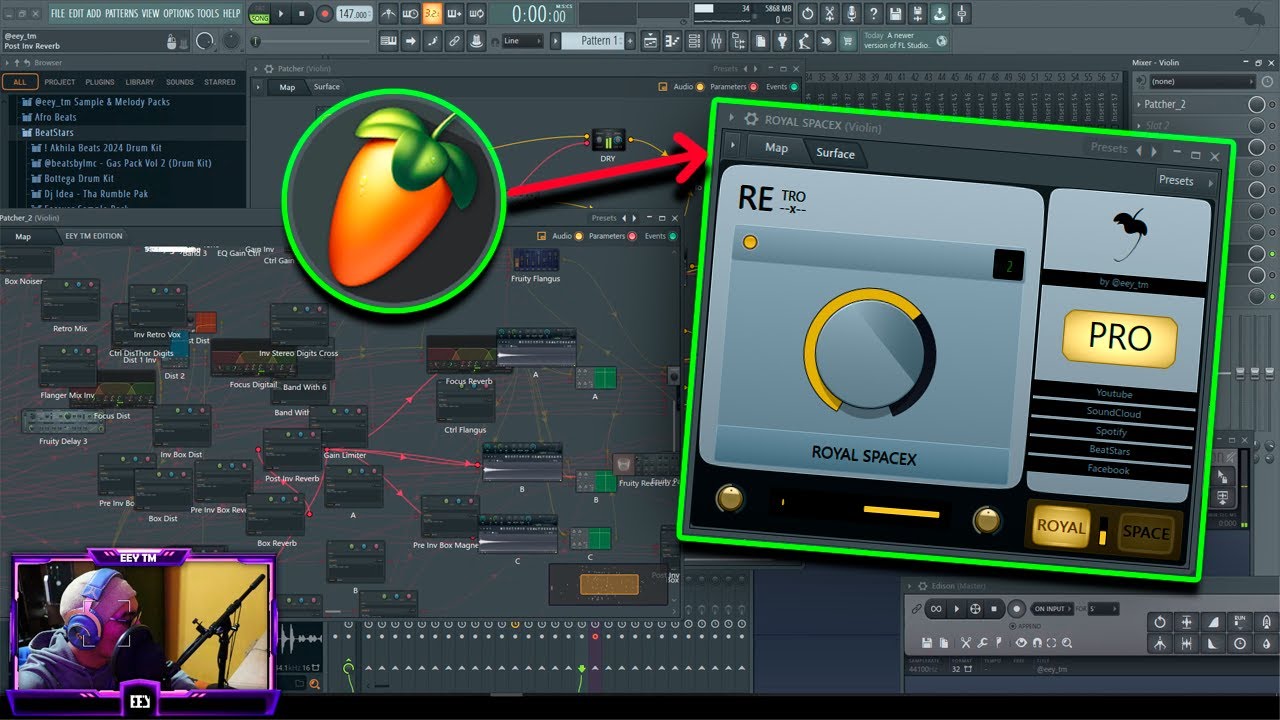1280x720 pixels.
Task: Open the shopping cart content library
Action: (x=846, y=41)
